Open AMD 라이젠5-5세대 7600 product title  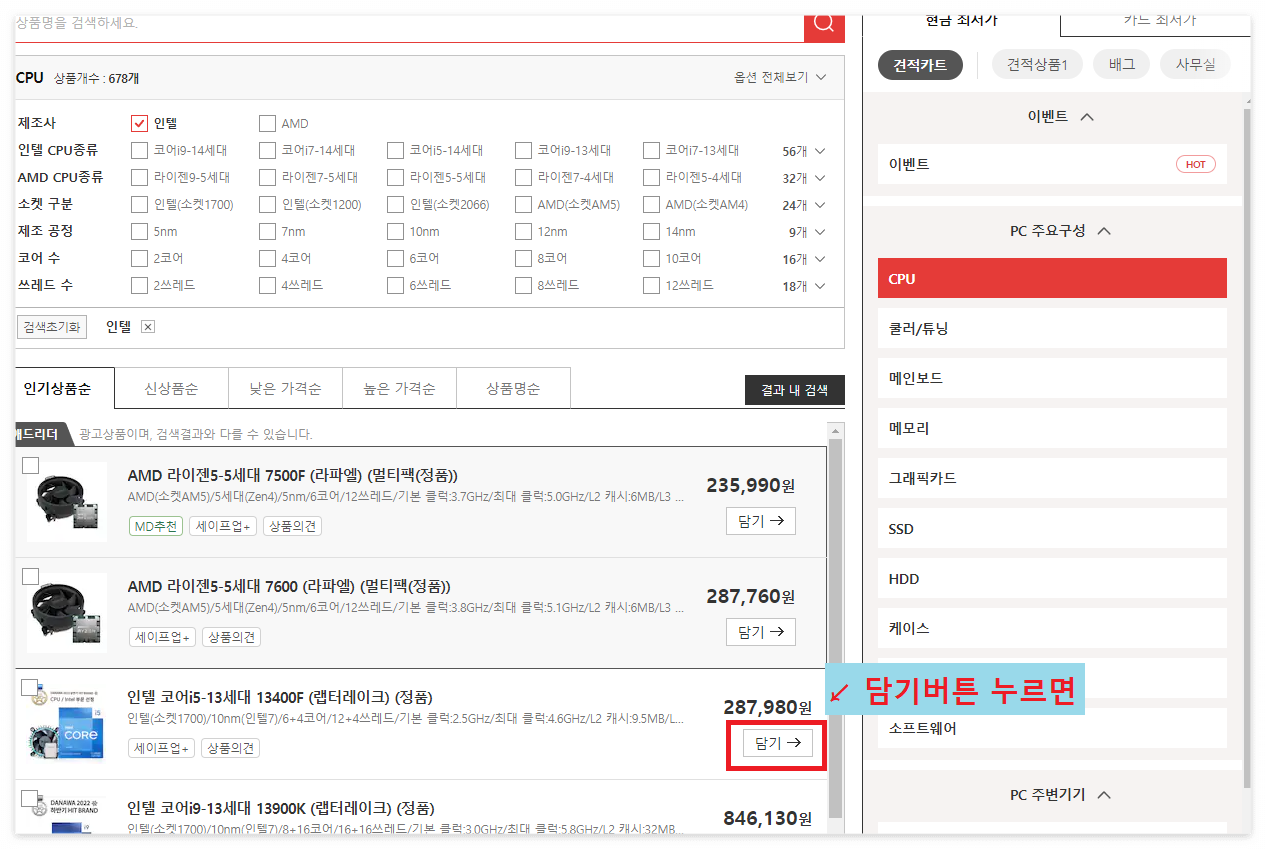(x=289, y=586)
